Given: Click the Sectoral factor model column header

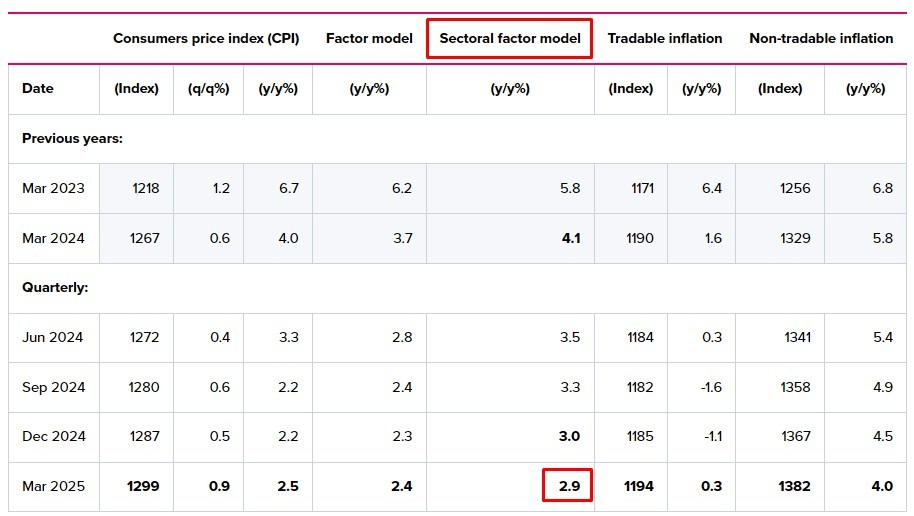Looking at the screenshot, I should coord(510,39).
